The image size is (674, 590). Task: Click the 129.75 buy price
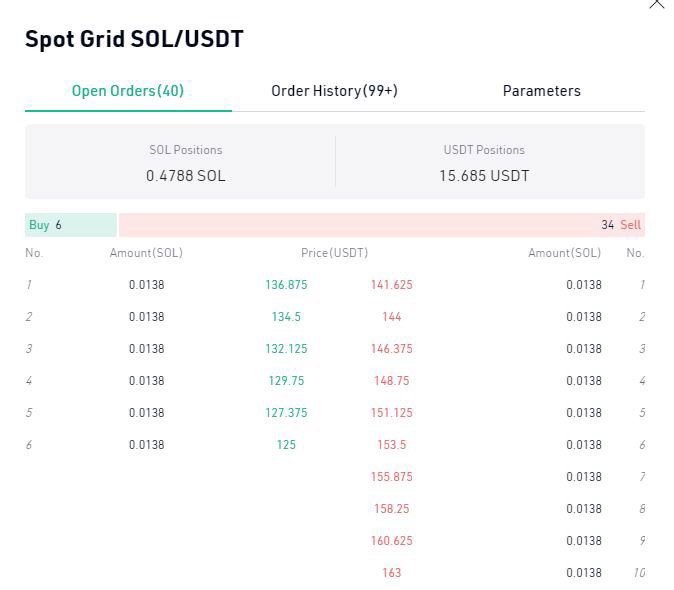(286, 381)
